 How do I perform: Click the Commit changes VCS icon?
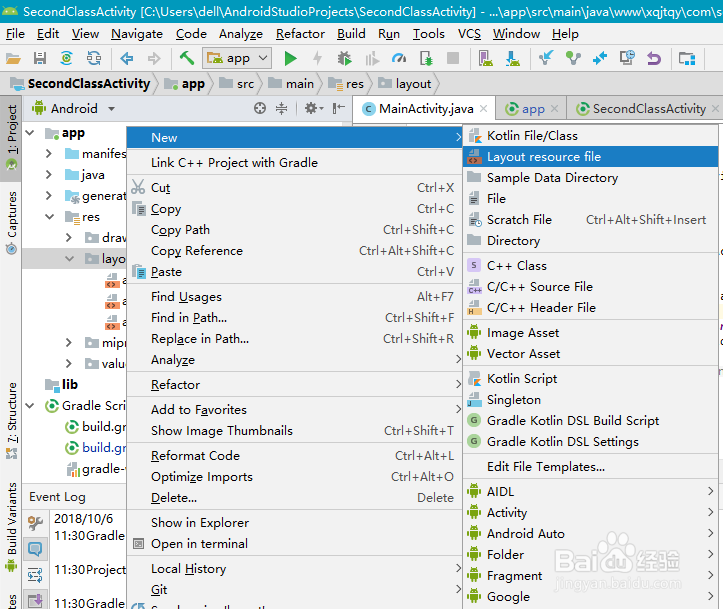[x=573, y=59]
